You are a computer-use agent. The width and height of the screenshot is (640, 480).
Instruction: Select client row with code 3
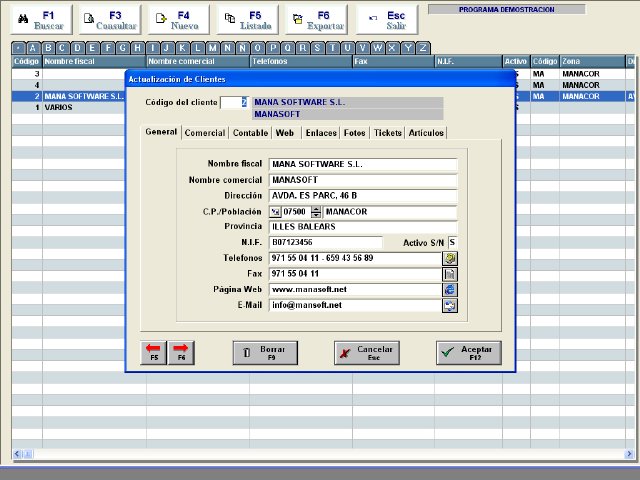[x=69, y=74]
